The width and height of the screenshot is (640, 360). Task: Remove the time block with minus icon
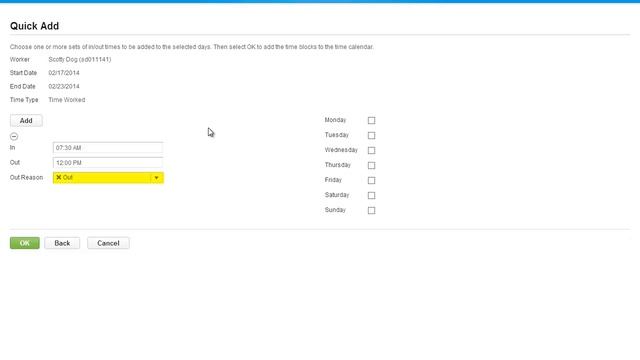[x=14, y=136]
